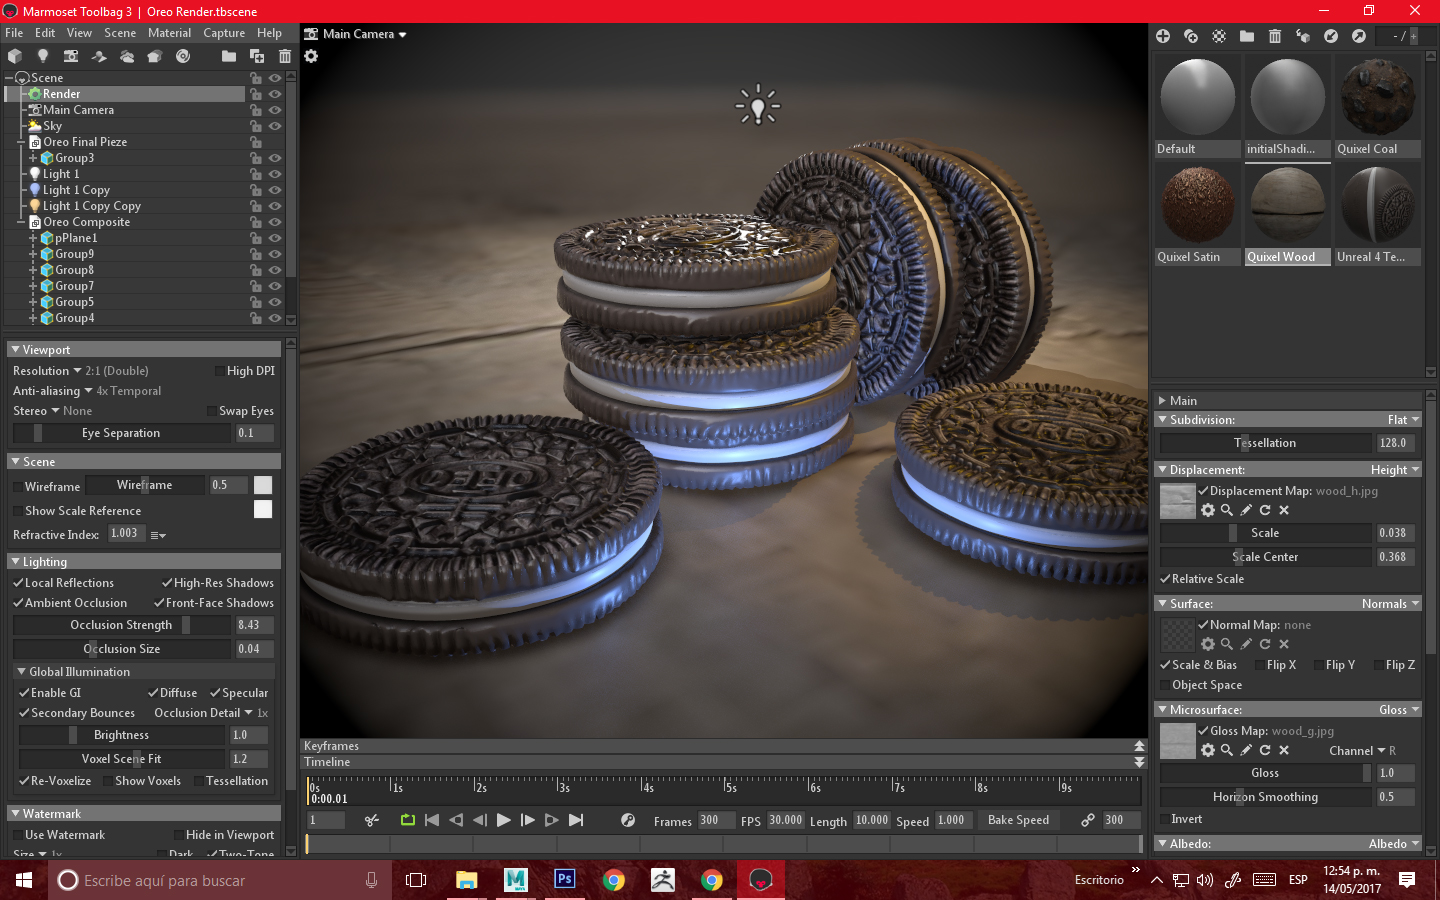Create a new material with plus icon

pos(1163,36)
